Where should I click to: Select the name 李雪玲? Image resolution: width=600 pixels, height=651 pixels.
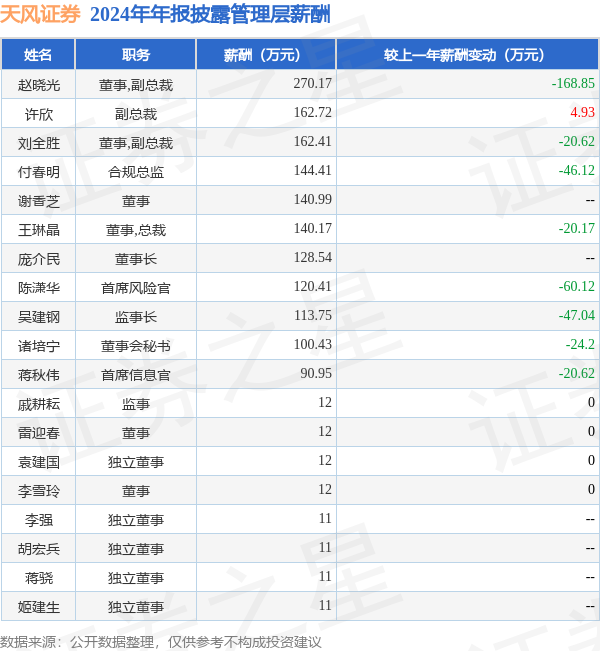coord(39,492)
